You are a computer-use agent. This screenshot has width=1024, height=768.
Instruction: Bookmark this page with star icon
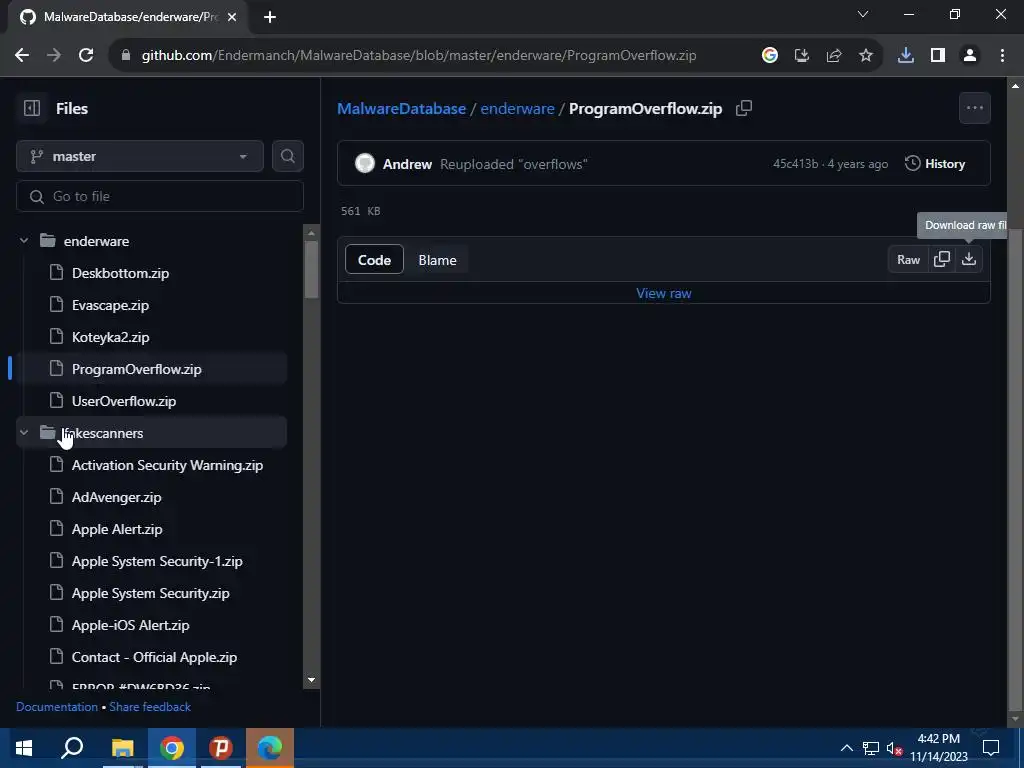coord(866,55)
